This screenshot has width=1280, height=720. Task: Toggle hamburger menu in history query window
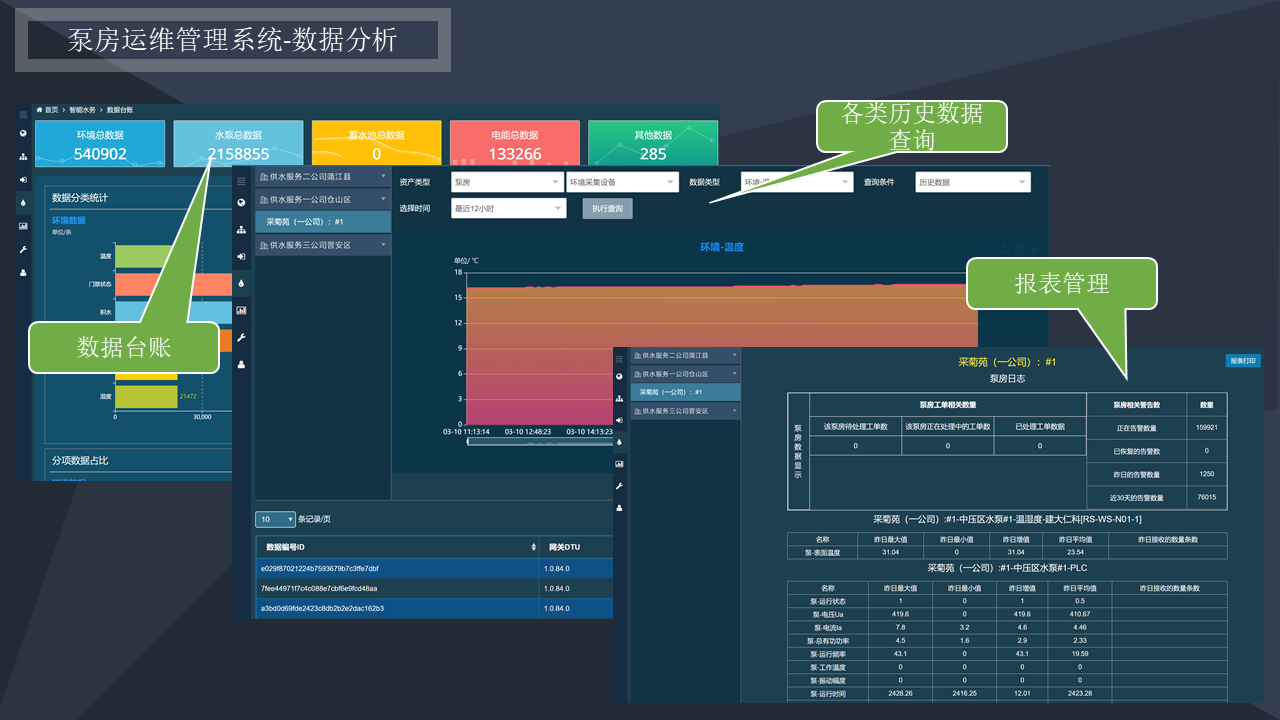click(241, 182)
